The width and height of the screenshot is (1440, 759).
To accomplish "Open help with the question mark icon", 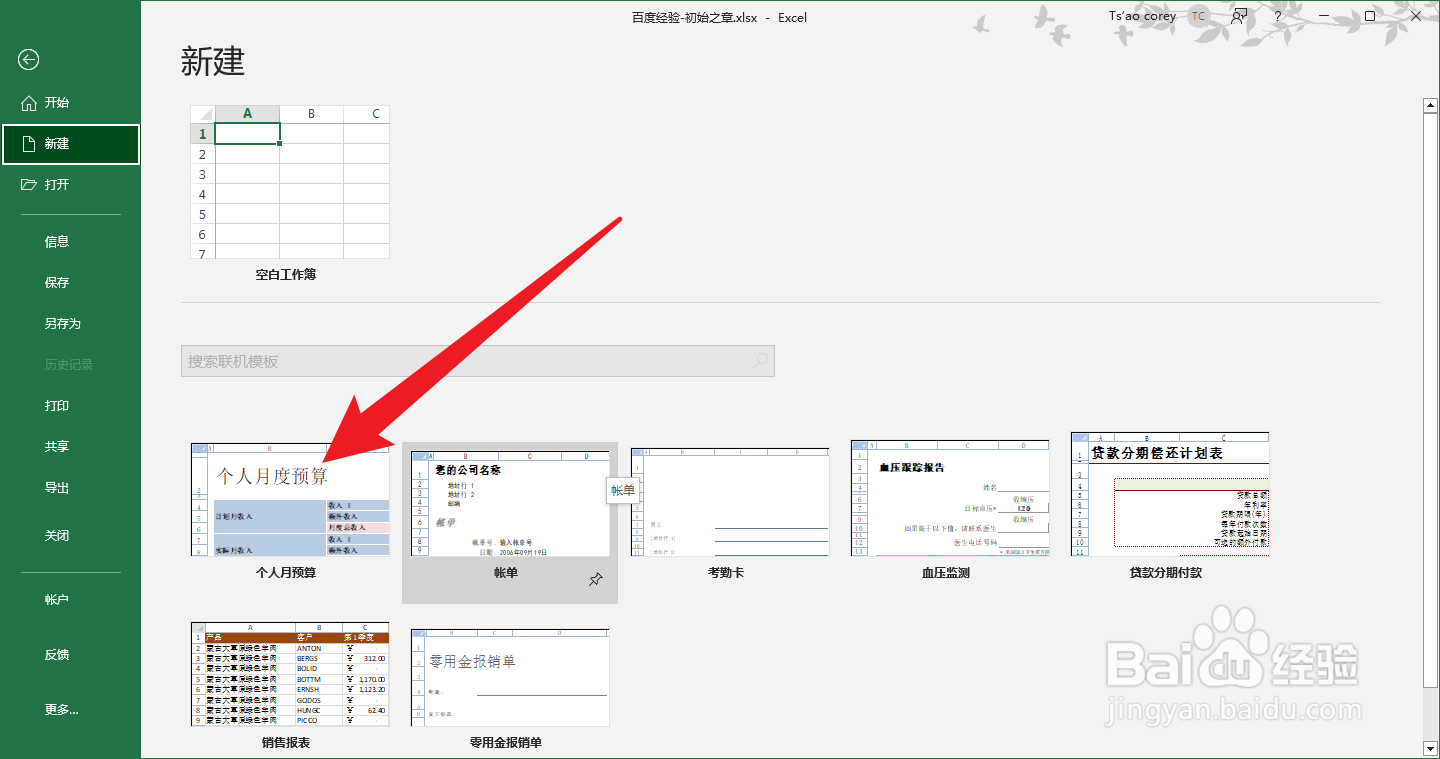I will pyautogui.click(x=1278, y=16).
